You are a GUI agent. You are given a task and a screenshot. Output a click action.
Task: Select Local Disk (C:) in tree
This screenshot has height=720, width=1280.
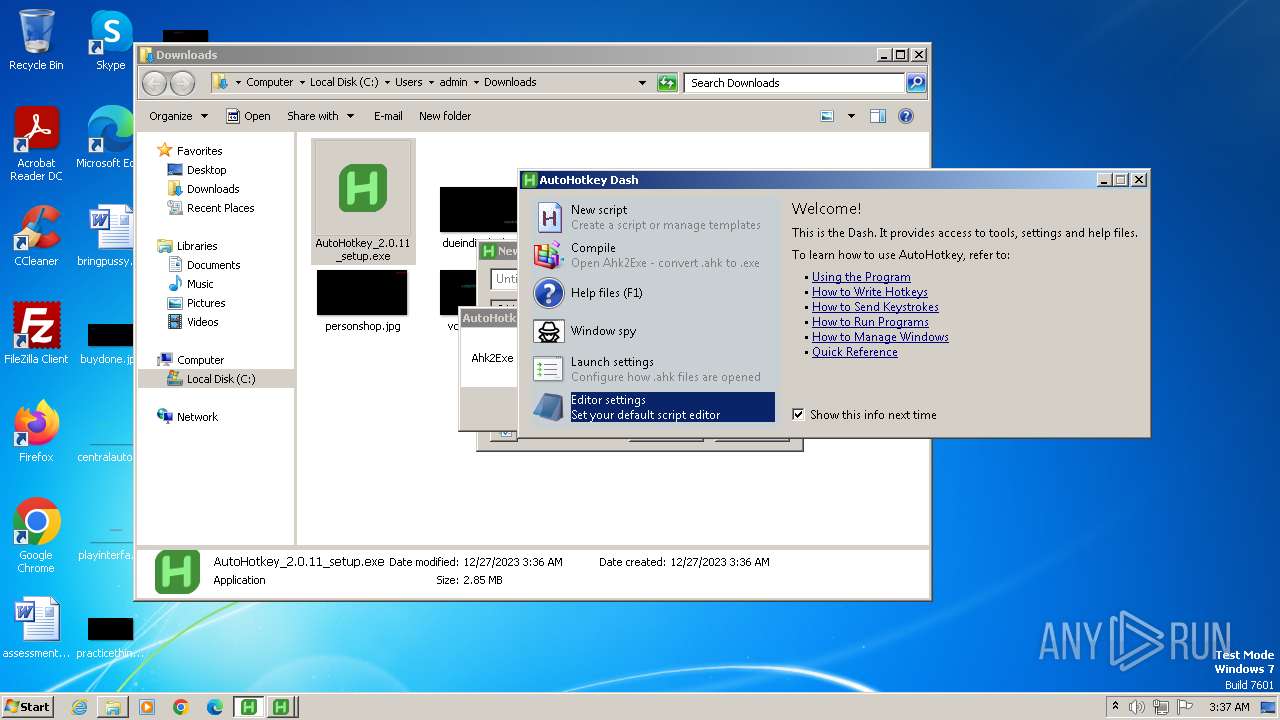click(x=220, y=379)
